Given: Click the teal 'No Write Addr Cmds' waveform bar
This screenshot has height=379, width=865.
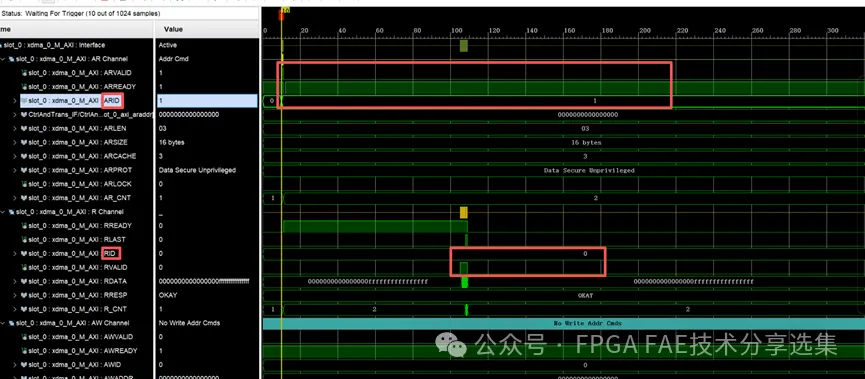Looking at the screenshot, I should [x=564, y=323].
